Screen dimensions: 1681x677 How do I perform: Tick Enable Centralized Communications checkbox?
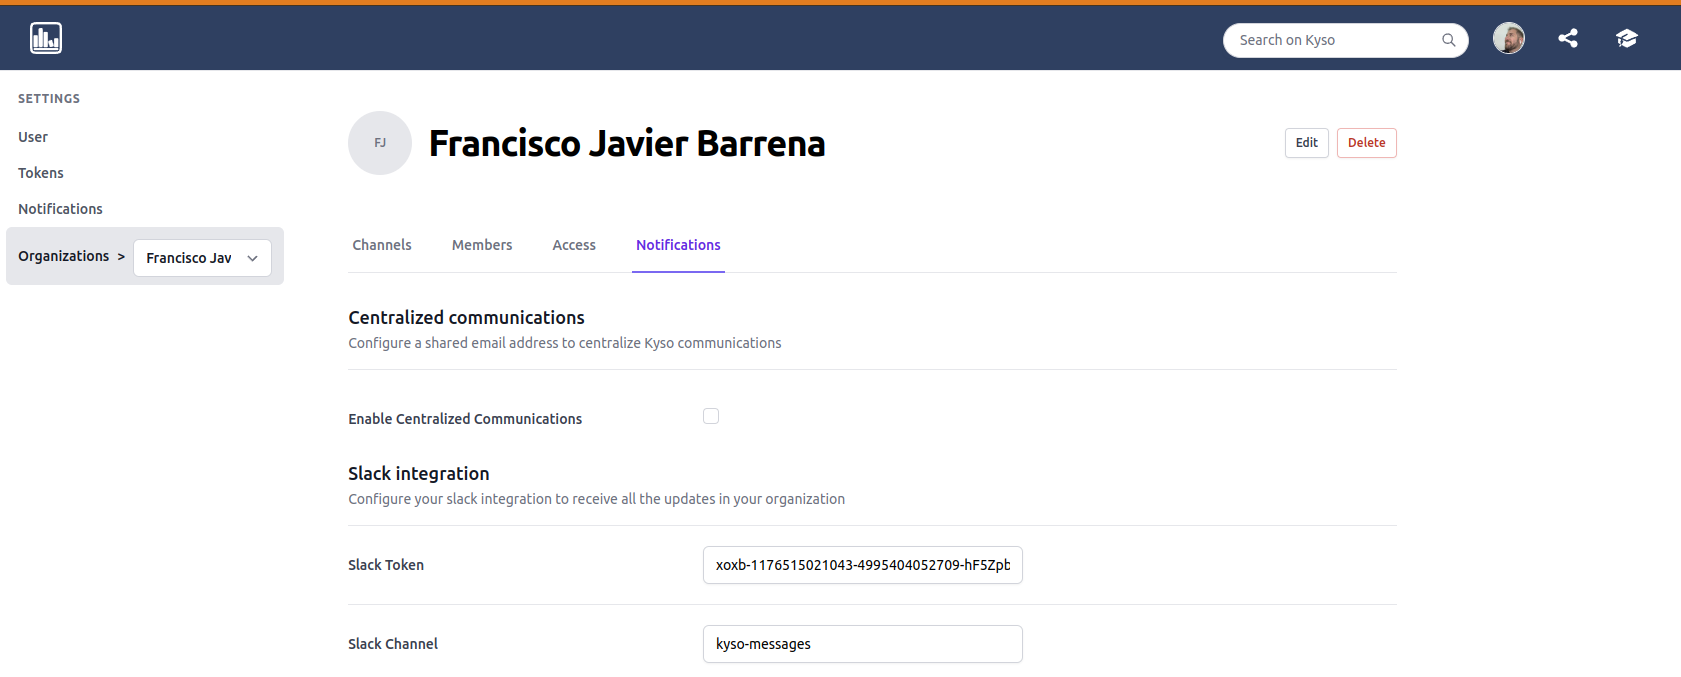pos(711,416)
